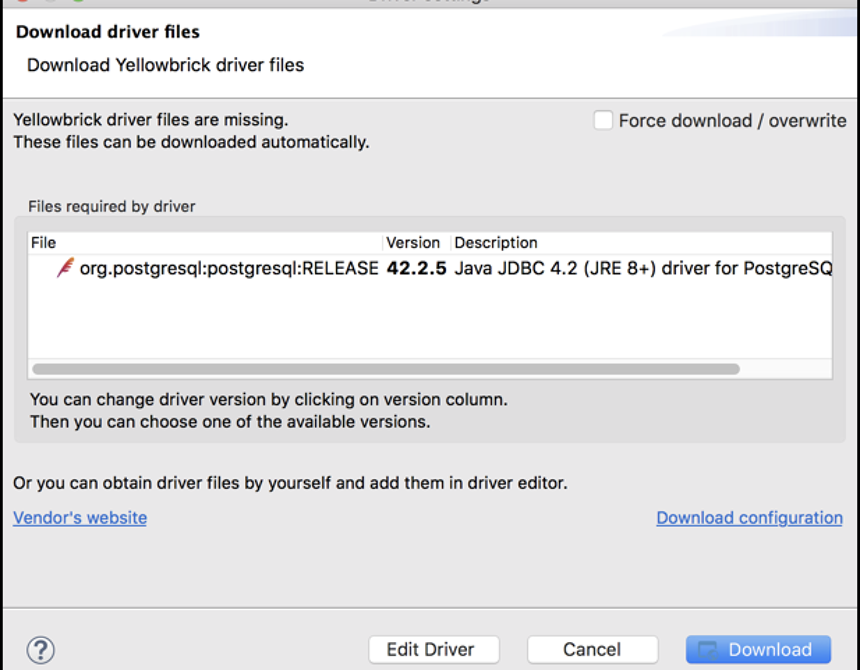Open Vendor's website link

tap(79, 518)
